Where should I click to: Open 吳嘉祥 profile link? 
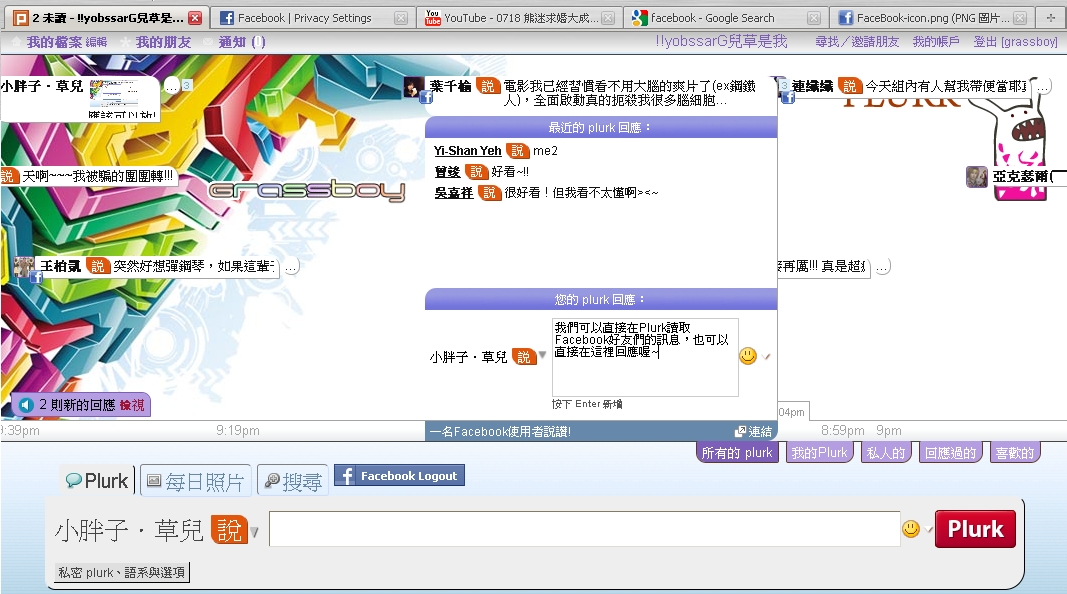tap(454, 193)
